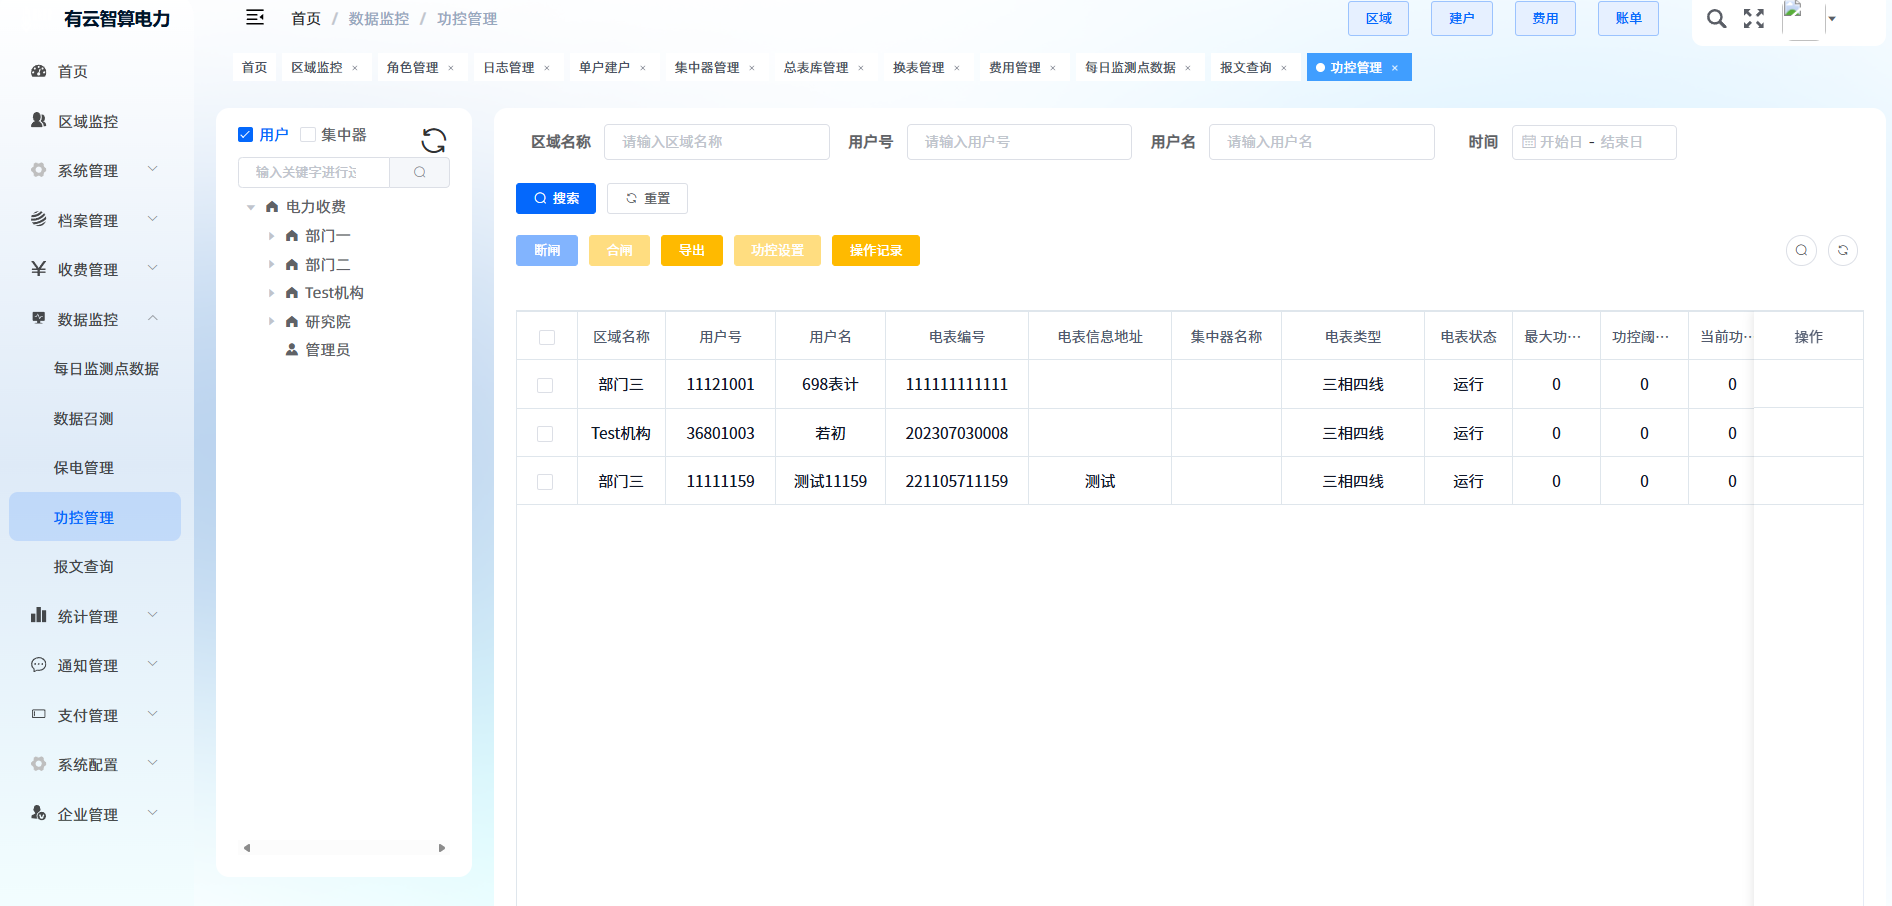Click the round search toggle icon above table
1892x906 pixels.
[x=1801, y=250]
